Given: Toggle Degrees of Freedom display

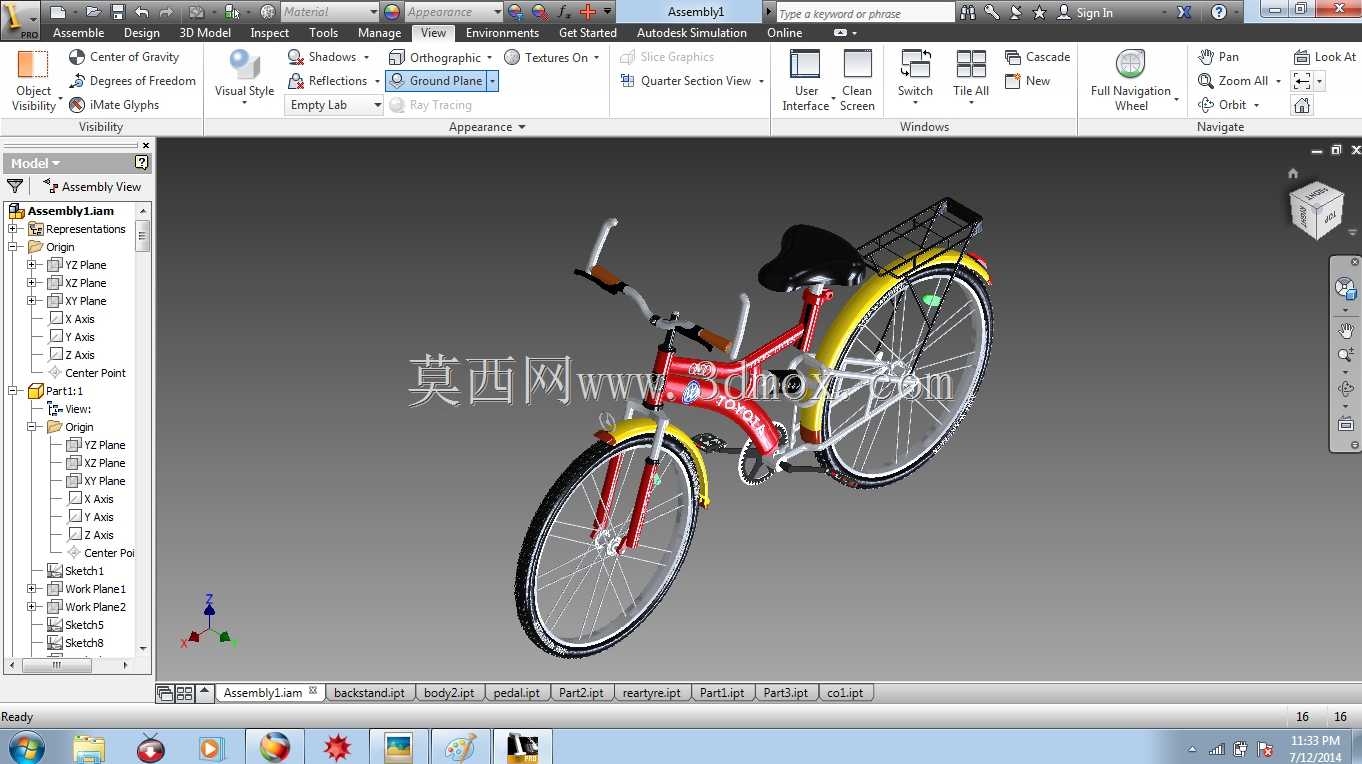Looking at the screenshot, I should [x=132, y=81].
